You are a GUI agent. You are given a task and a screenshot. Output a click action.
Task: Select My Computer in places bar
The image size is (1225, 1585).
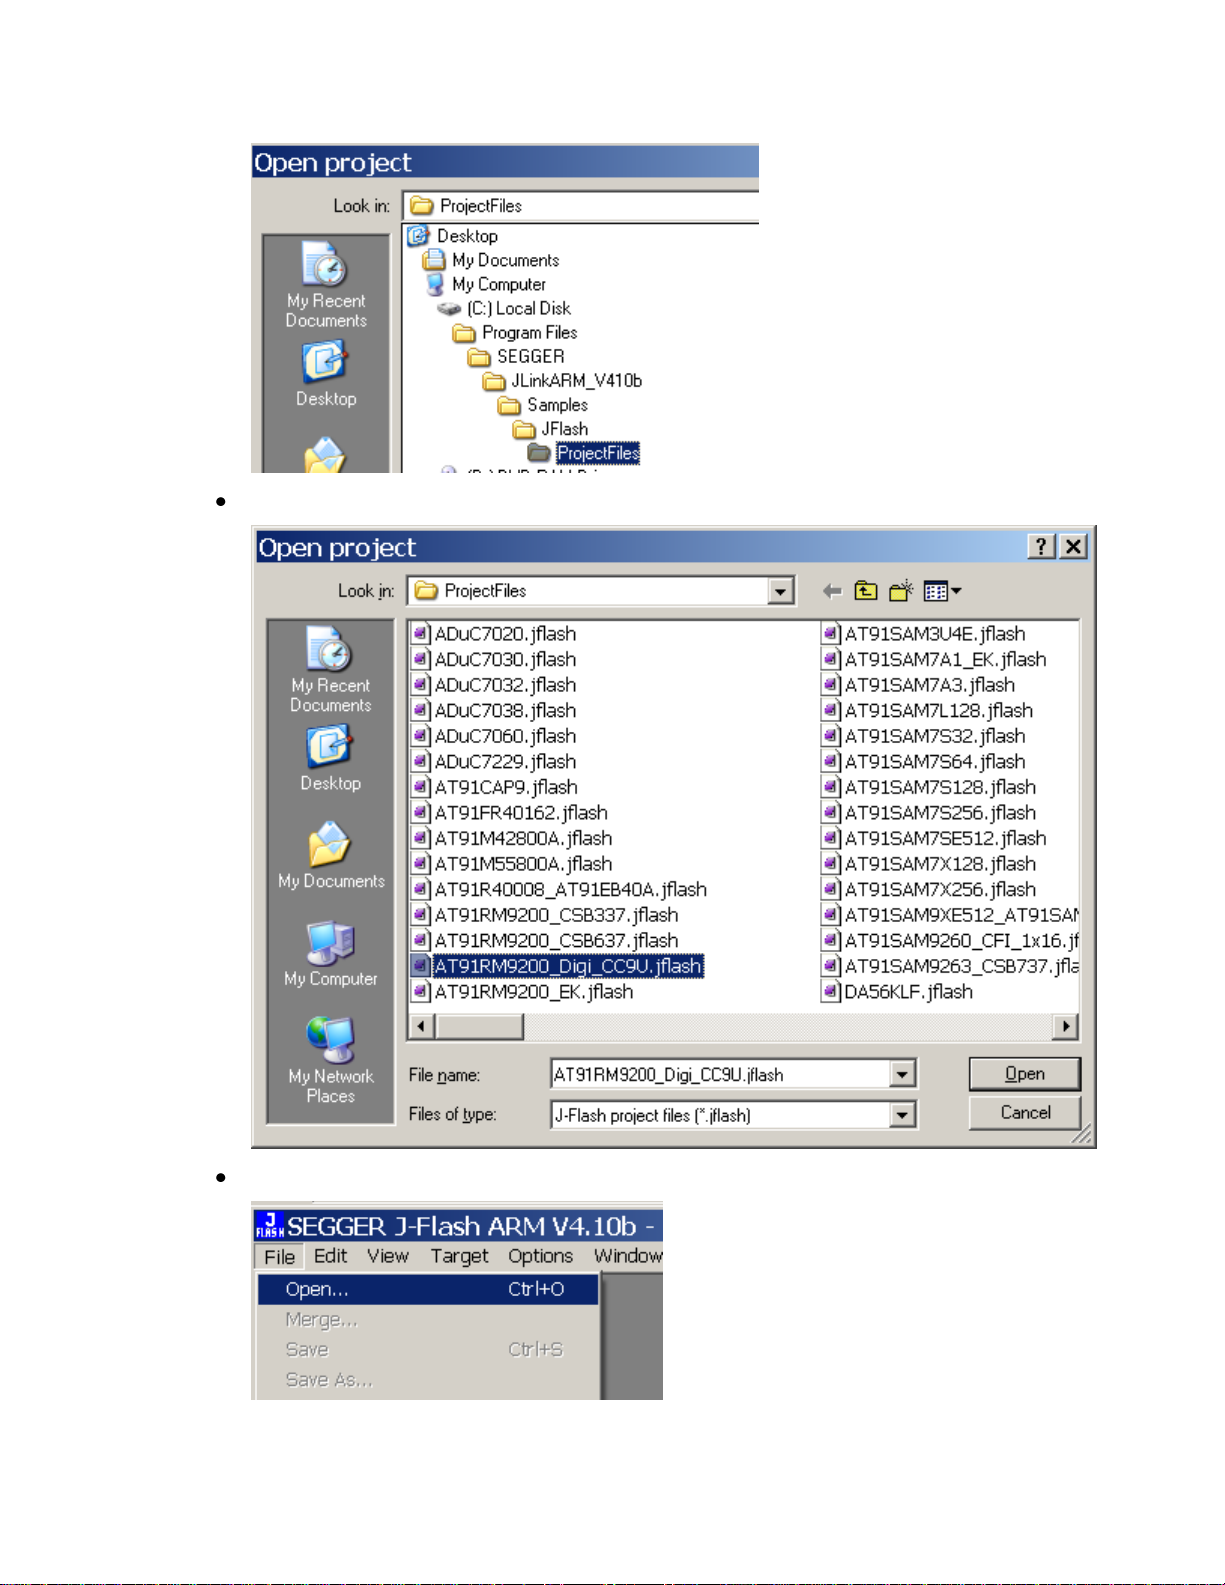tap(331, 954)
